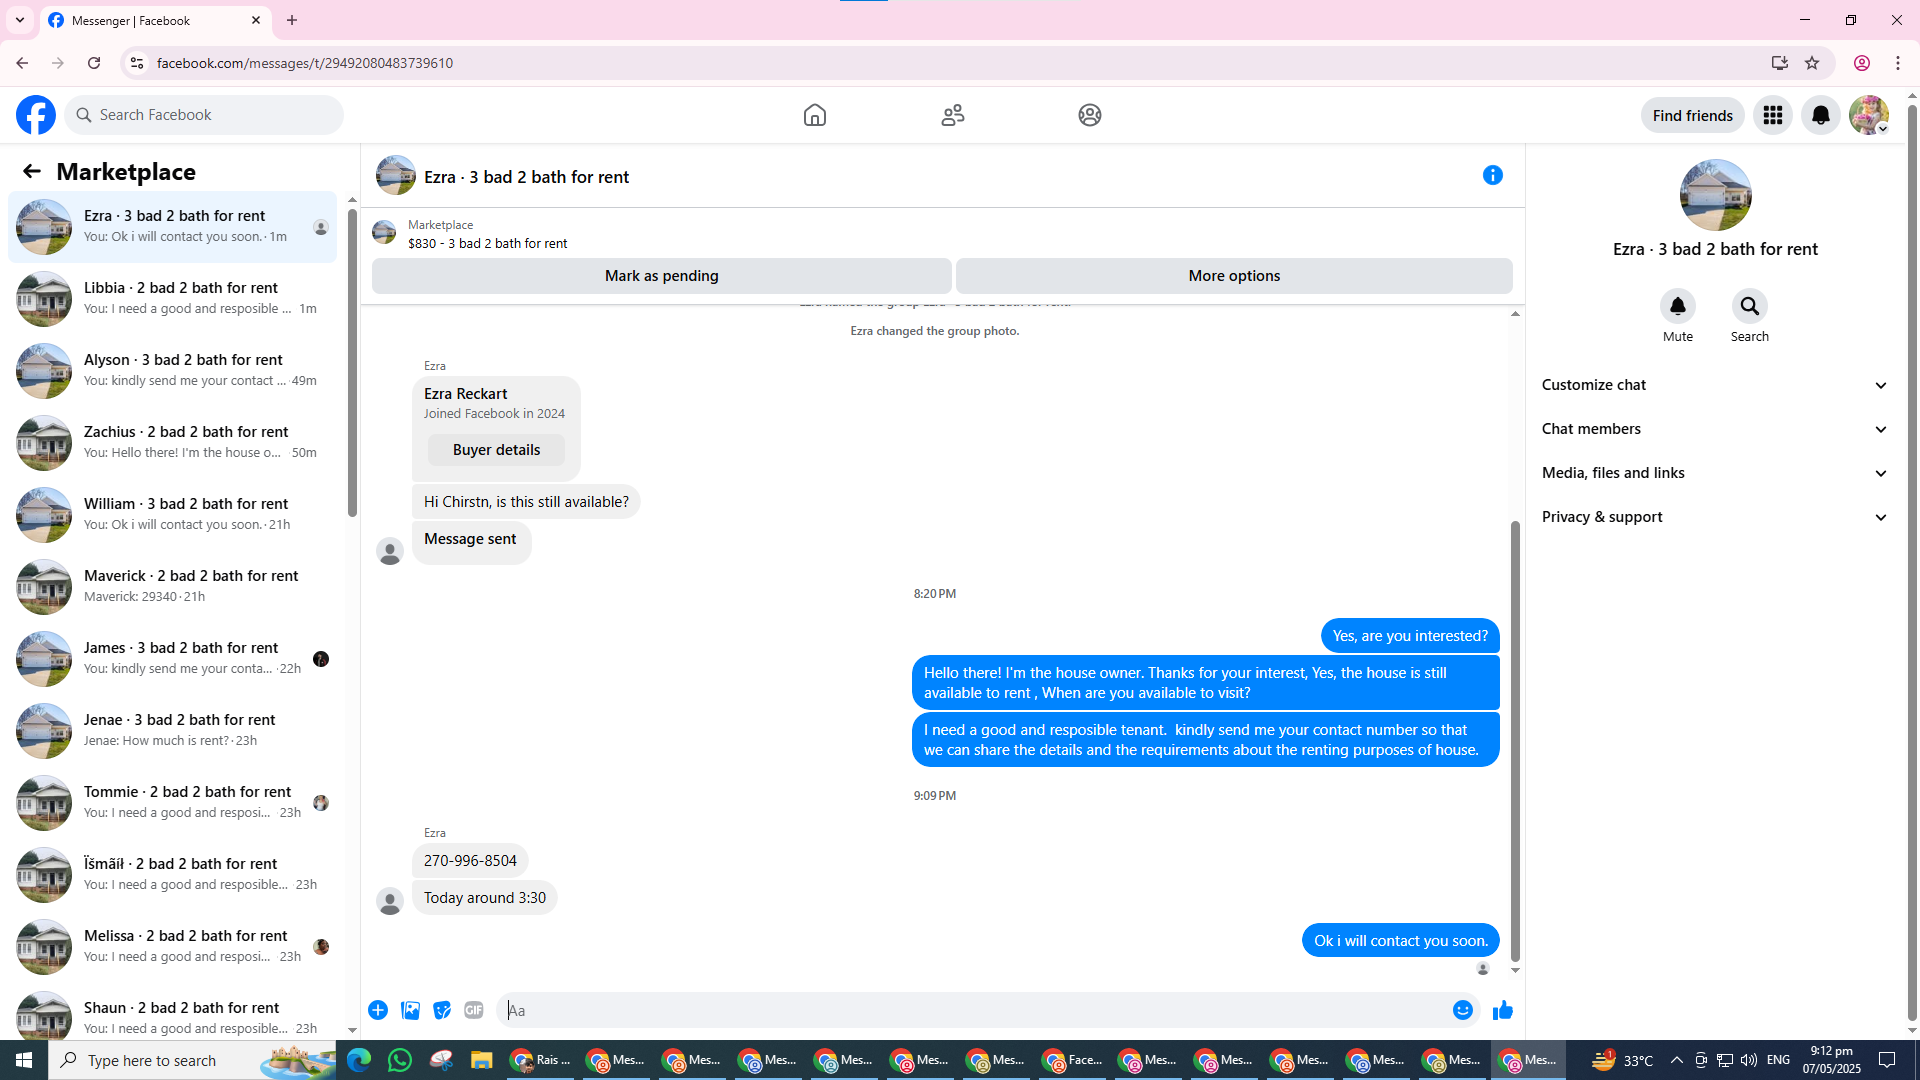Image resolution: width=1920 pixels, height=1080 pixels.
Task: Mute this conversation
Action: point(1677,306)
